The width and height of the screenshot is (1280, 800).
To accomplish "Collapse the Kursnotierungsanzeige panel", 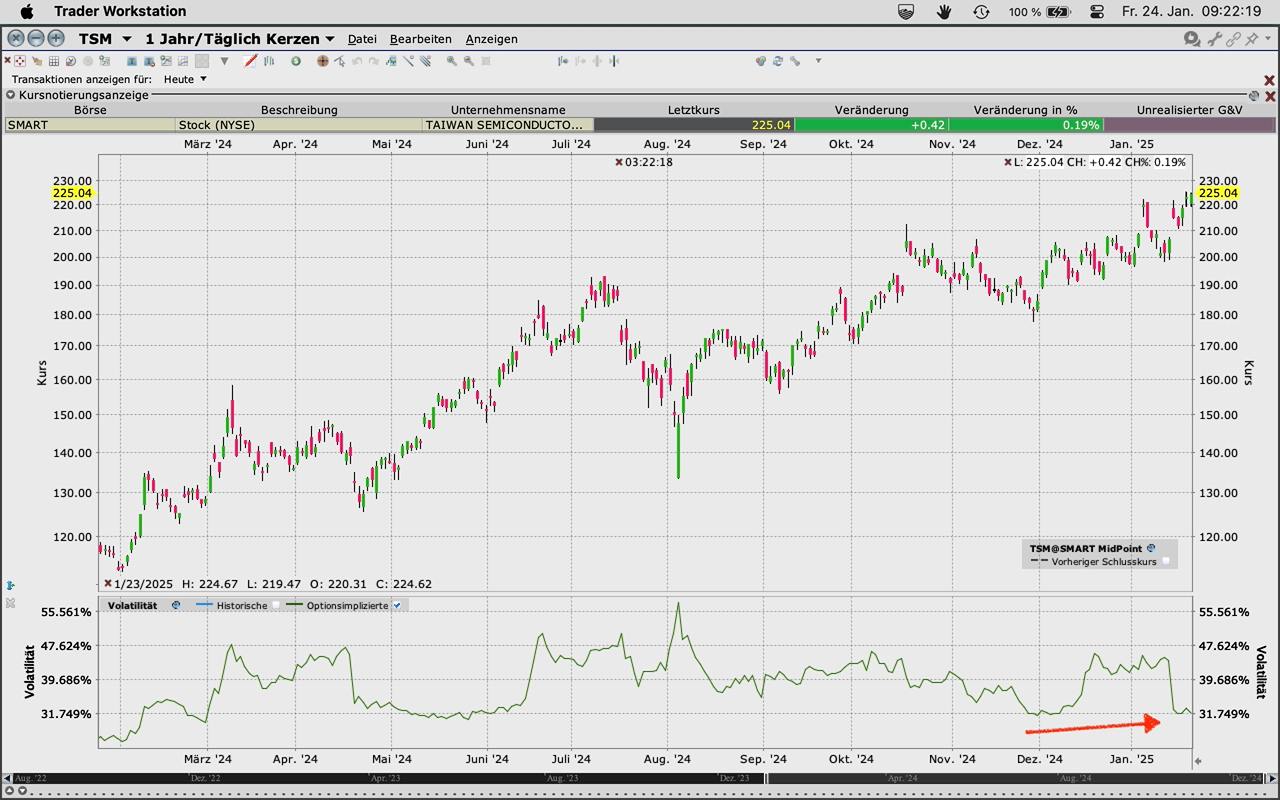I will 11,95.
